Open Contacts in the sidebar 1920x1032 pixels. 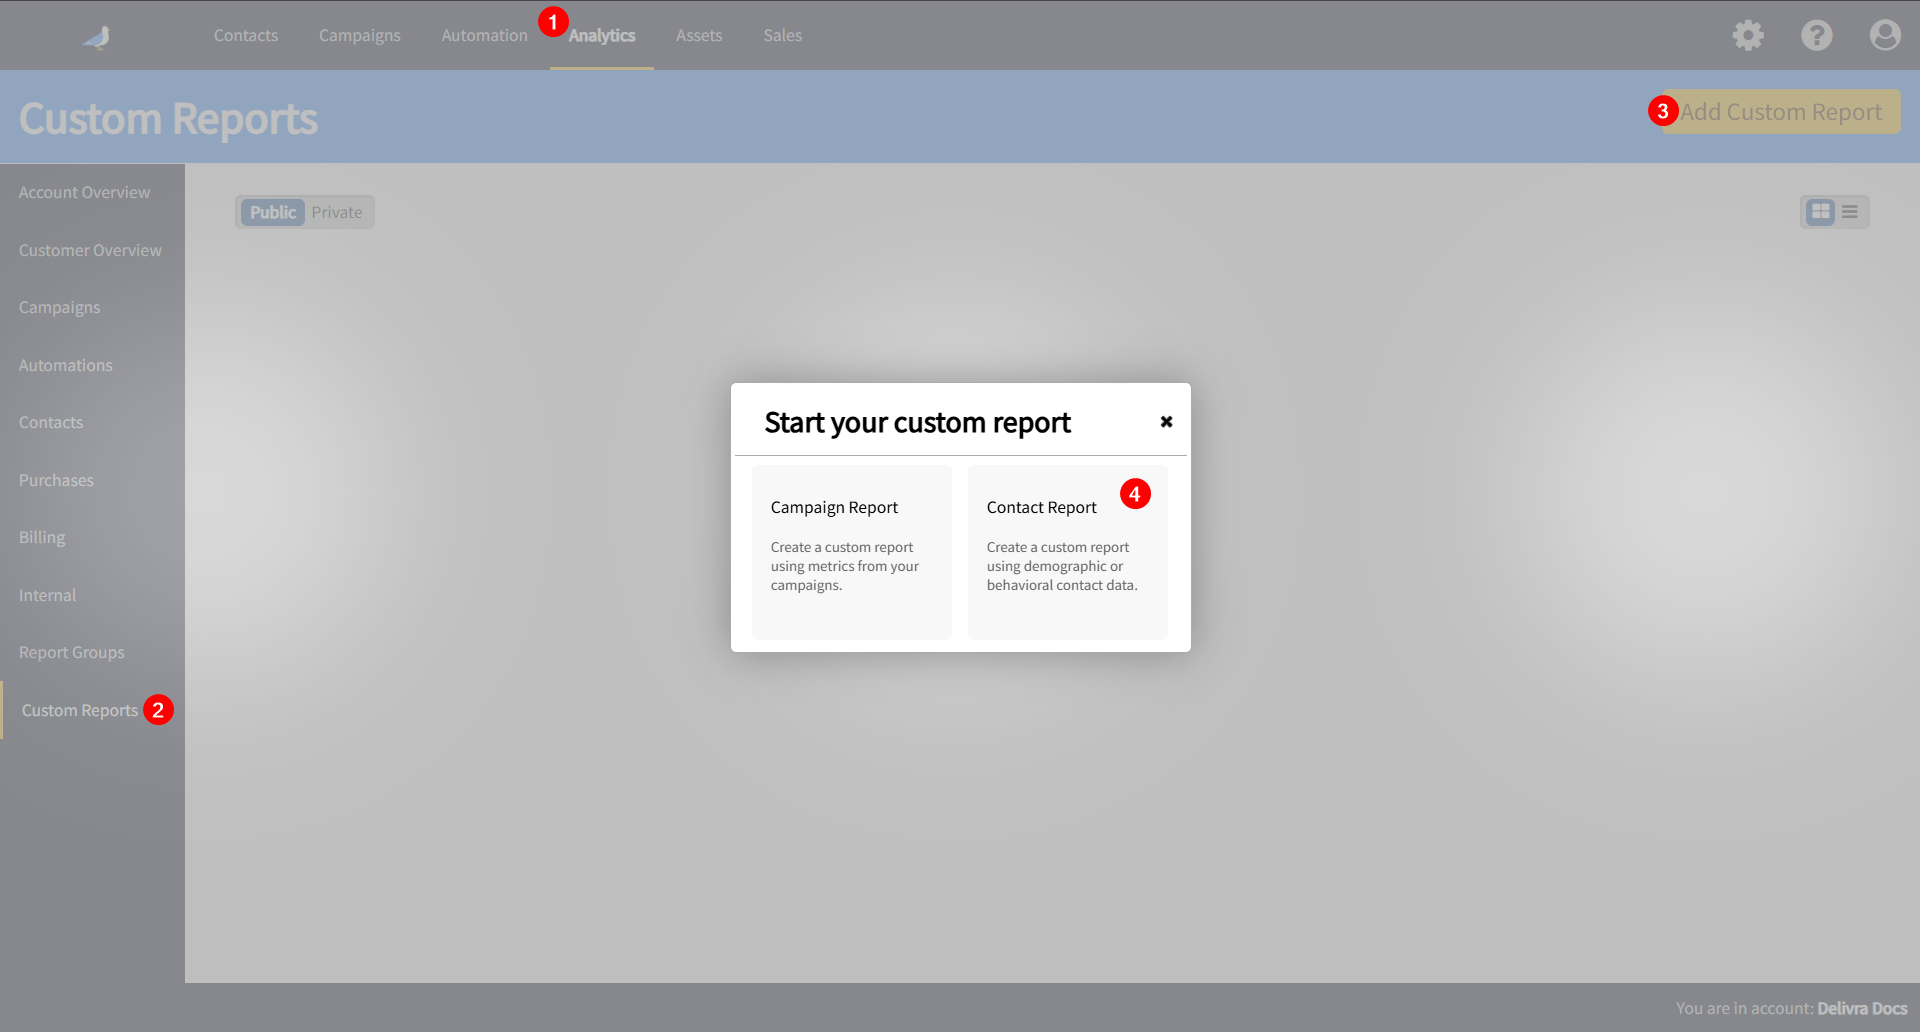click(51, 422)
